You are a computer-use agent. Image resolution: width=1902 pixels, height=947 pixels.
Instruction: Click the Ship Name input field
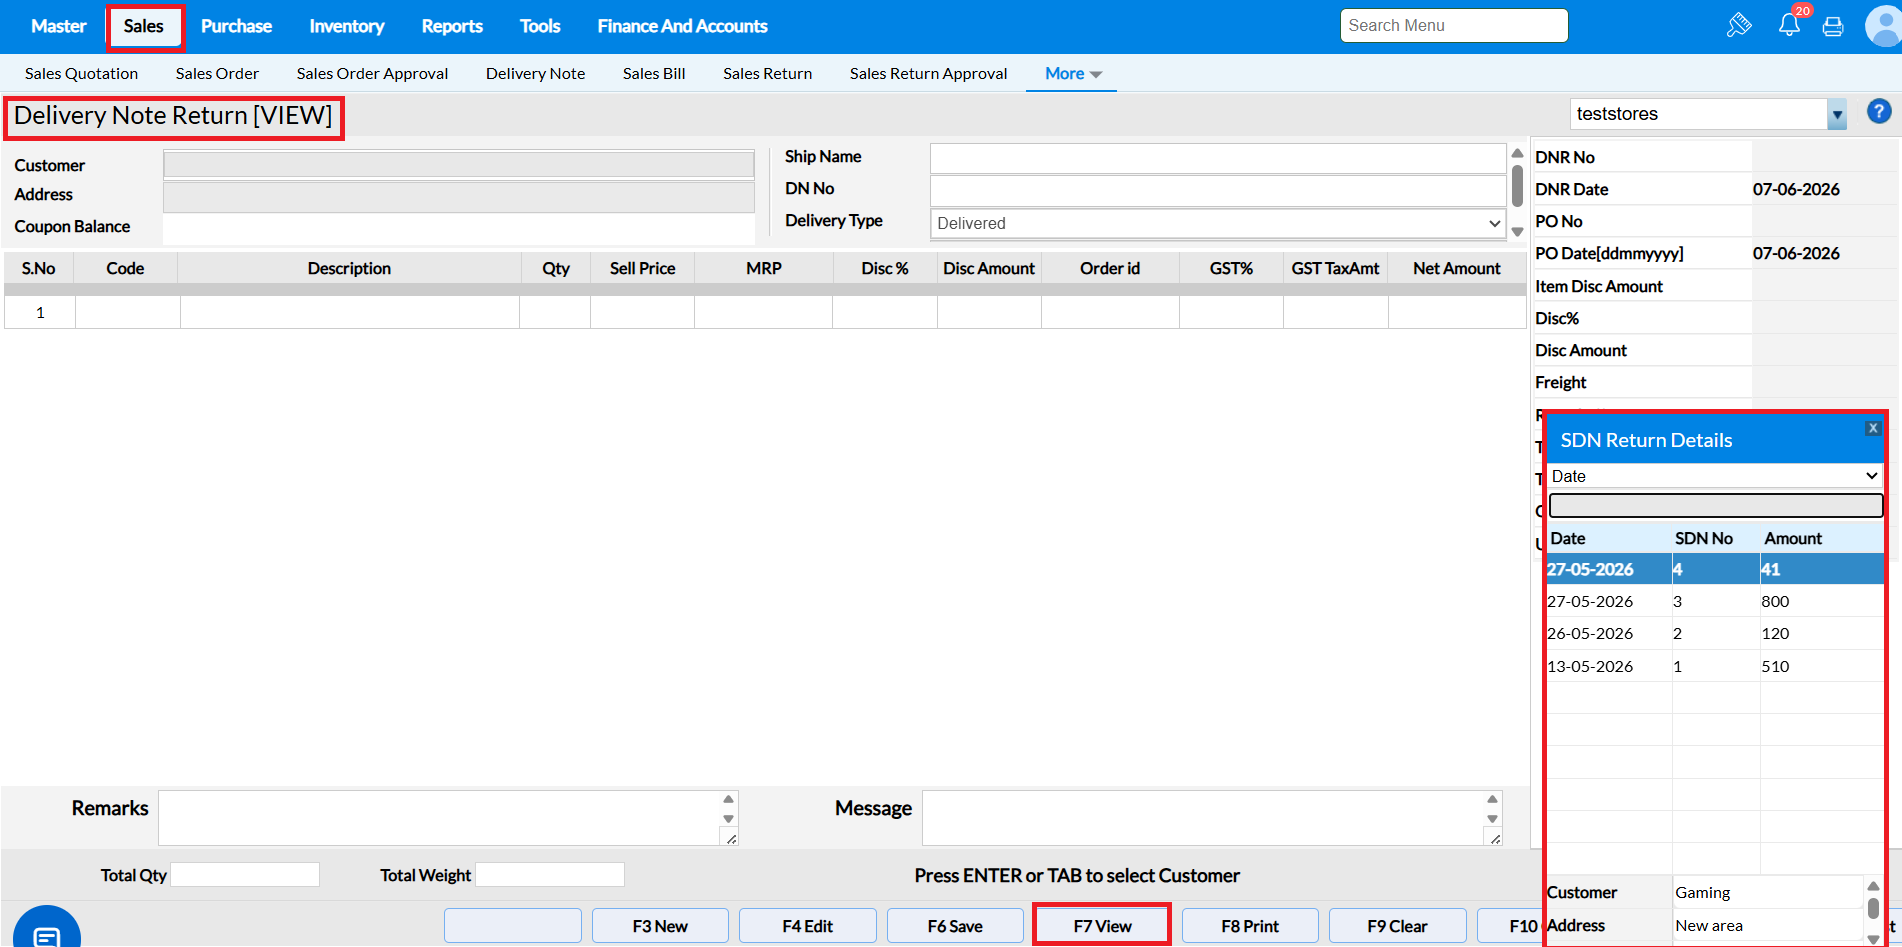pyautogui.click(x=1218, y=158)
